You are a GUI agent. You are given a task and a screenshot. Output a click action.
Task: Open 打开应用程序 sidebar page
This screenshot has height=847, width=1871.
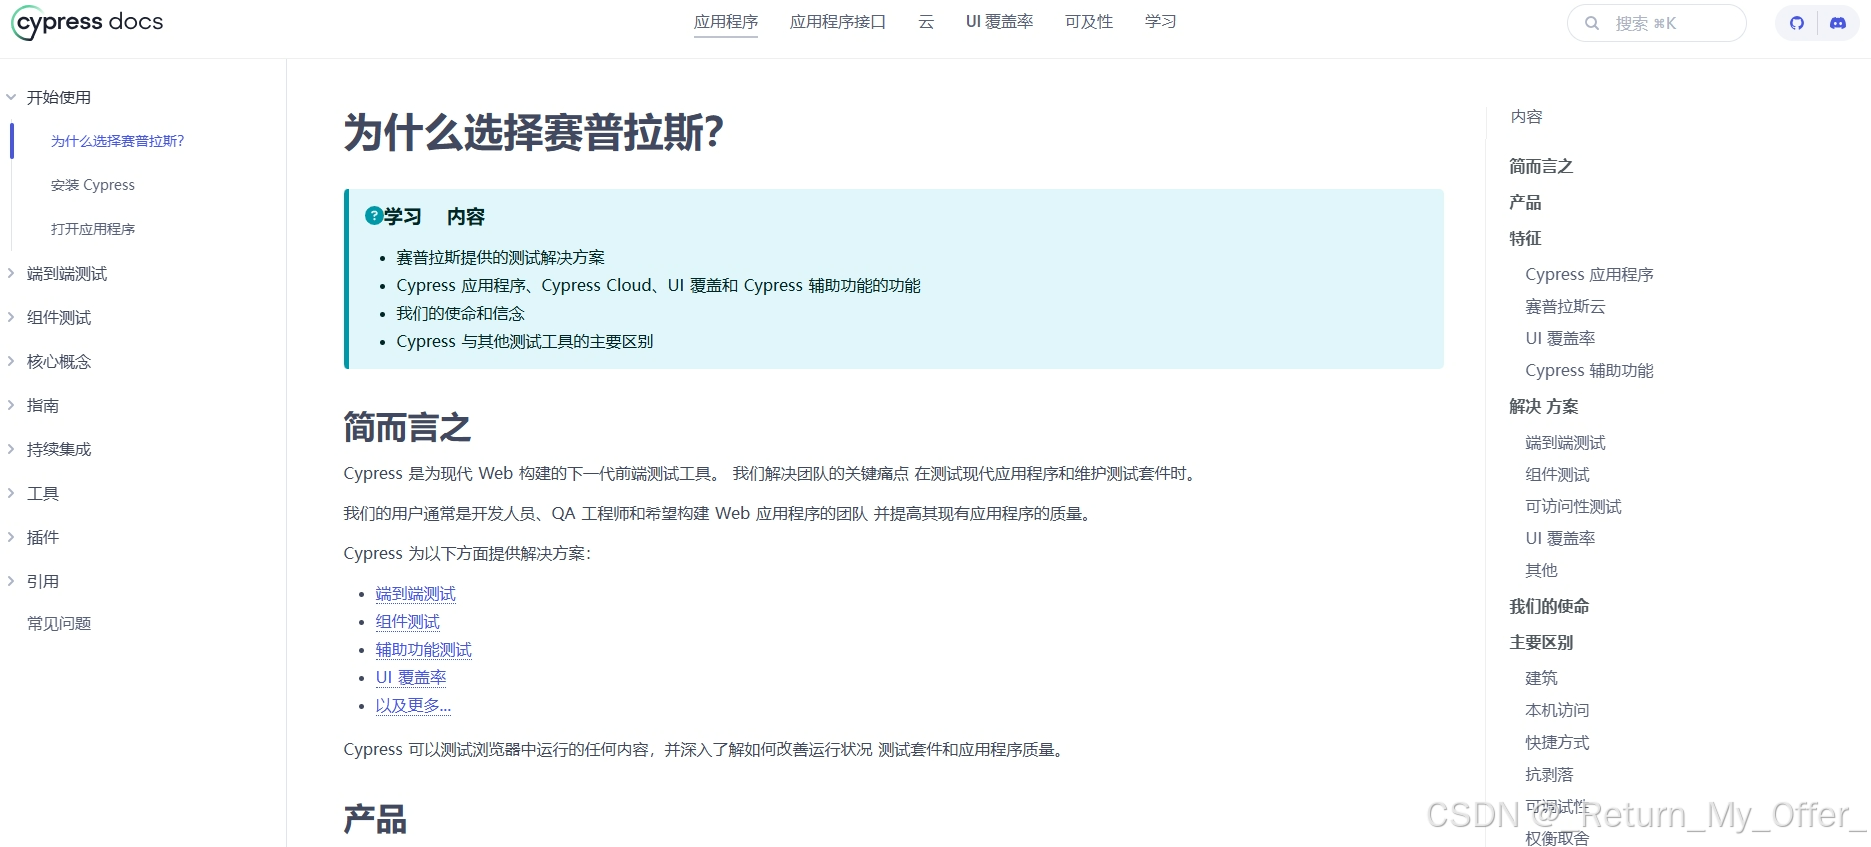click(93, 229)
